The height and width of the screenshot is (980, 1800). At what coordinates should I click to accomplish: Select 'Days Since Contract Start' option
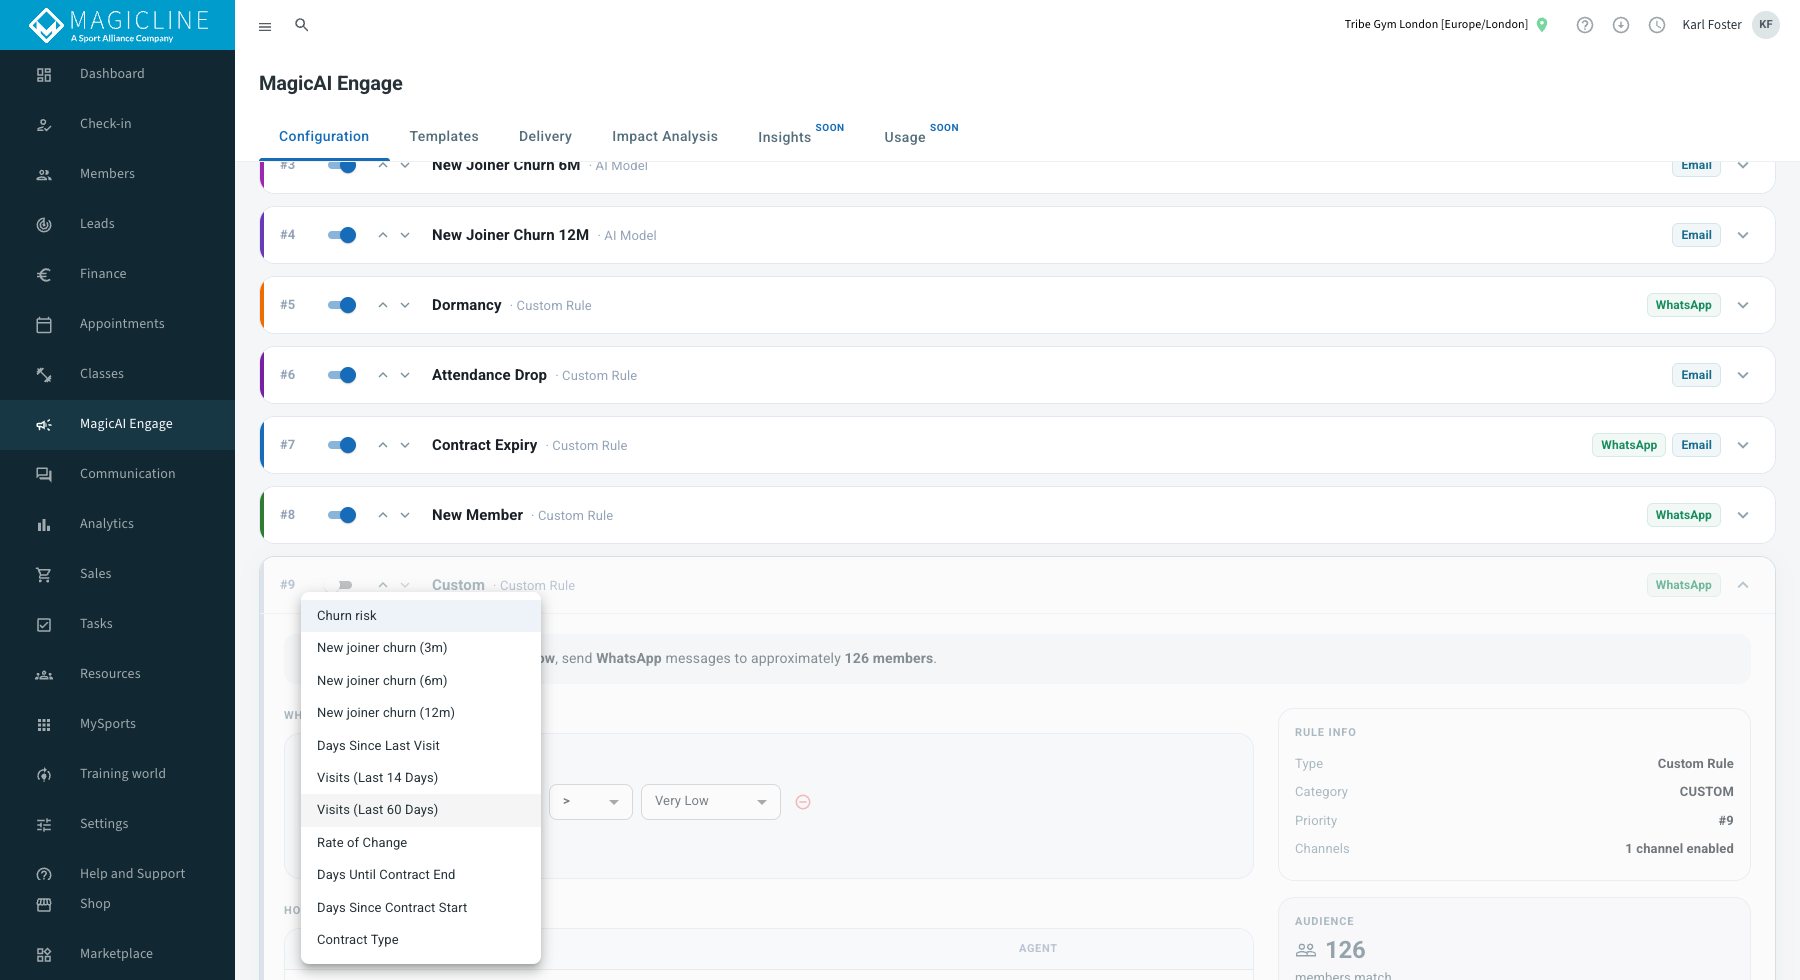(x=421, y=908)
